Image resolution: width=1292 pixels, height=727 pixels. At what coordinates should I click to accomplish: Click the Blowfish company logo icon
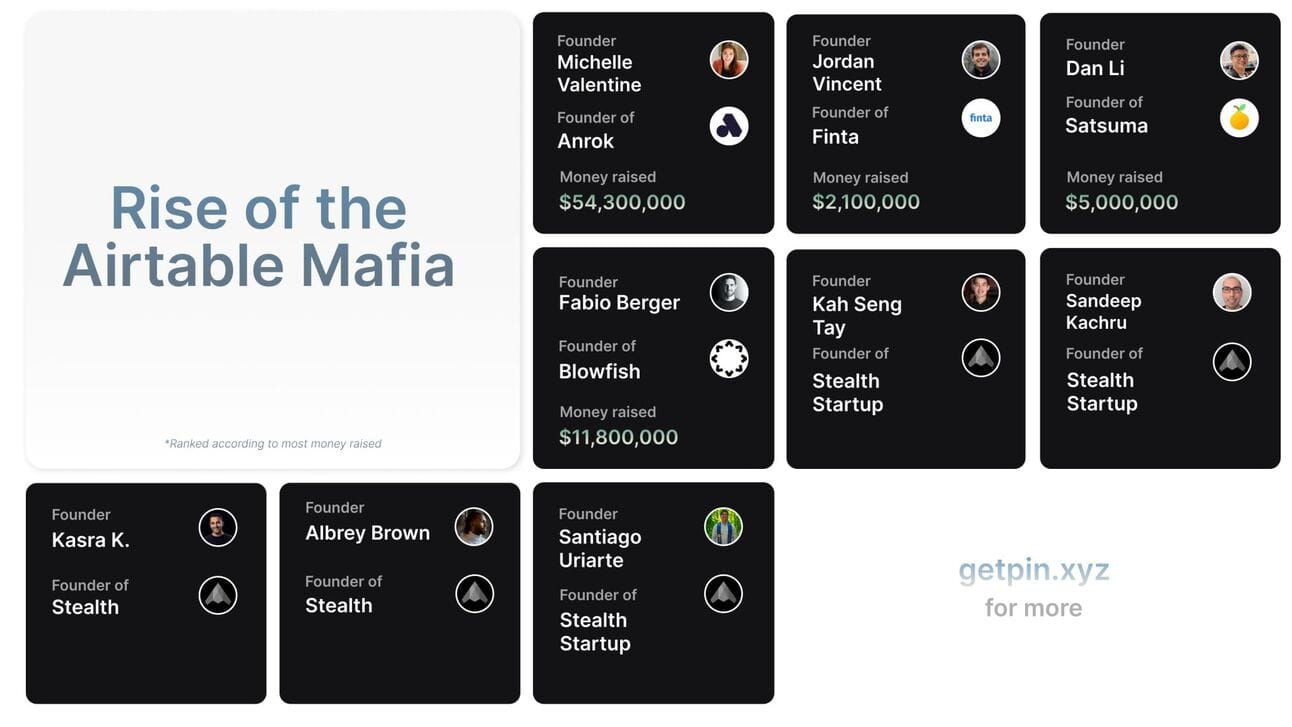click(x=729, y=359)
